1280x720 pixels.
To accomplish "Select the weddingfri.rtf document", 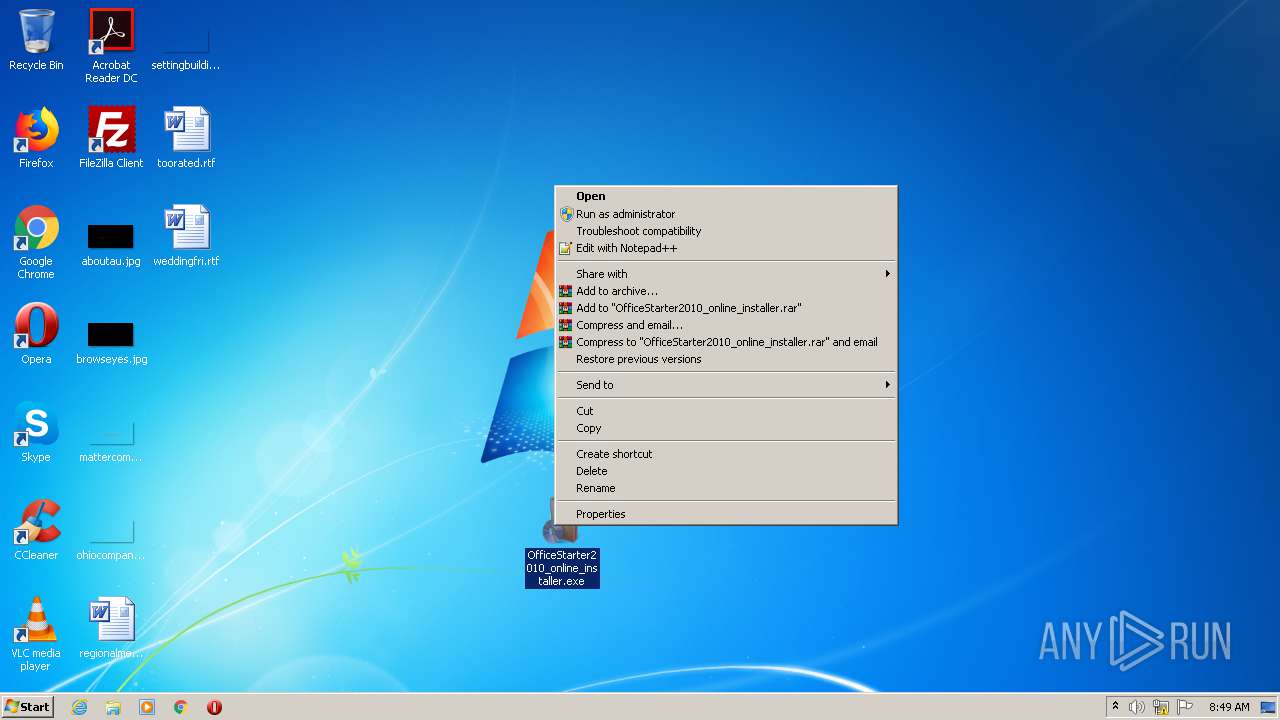I will point(186,236).
